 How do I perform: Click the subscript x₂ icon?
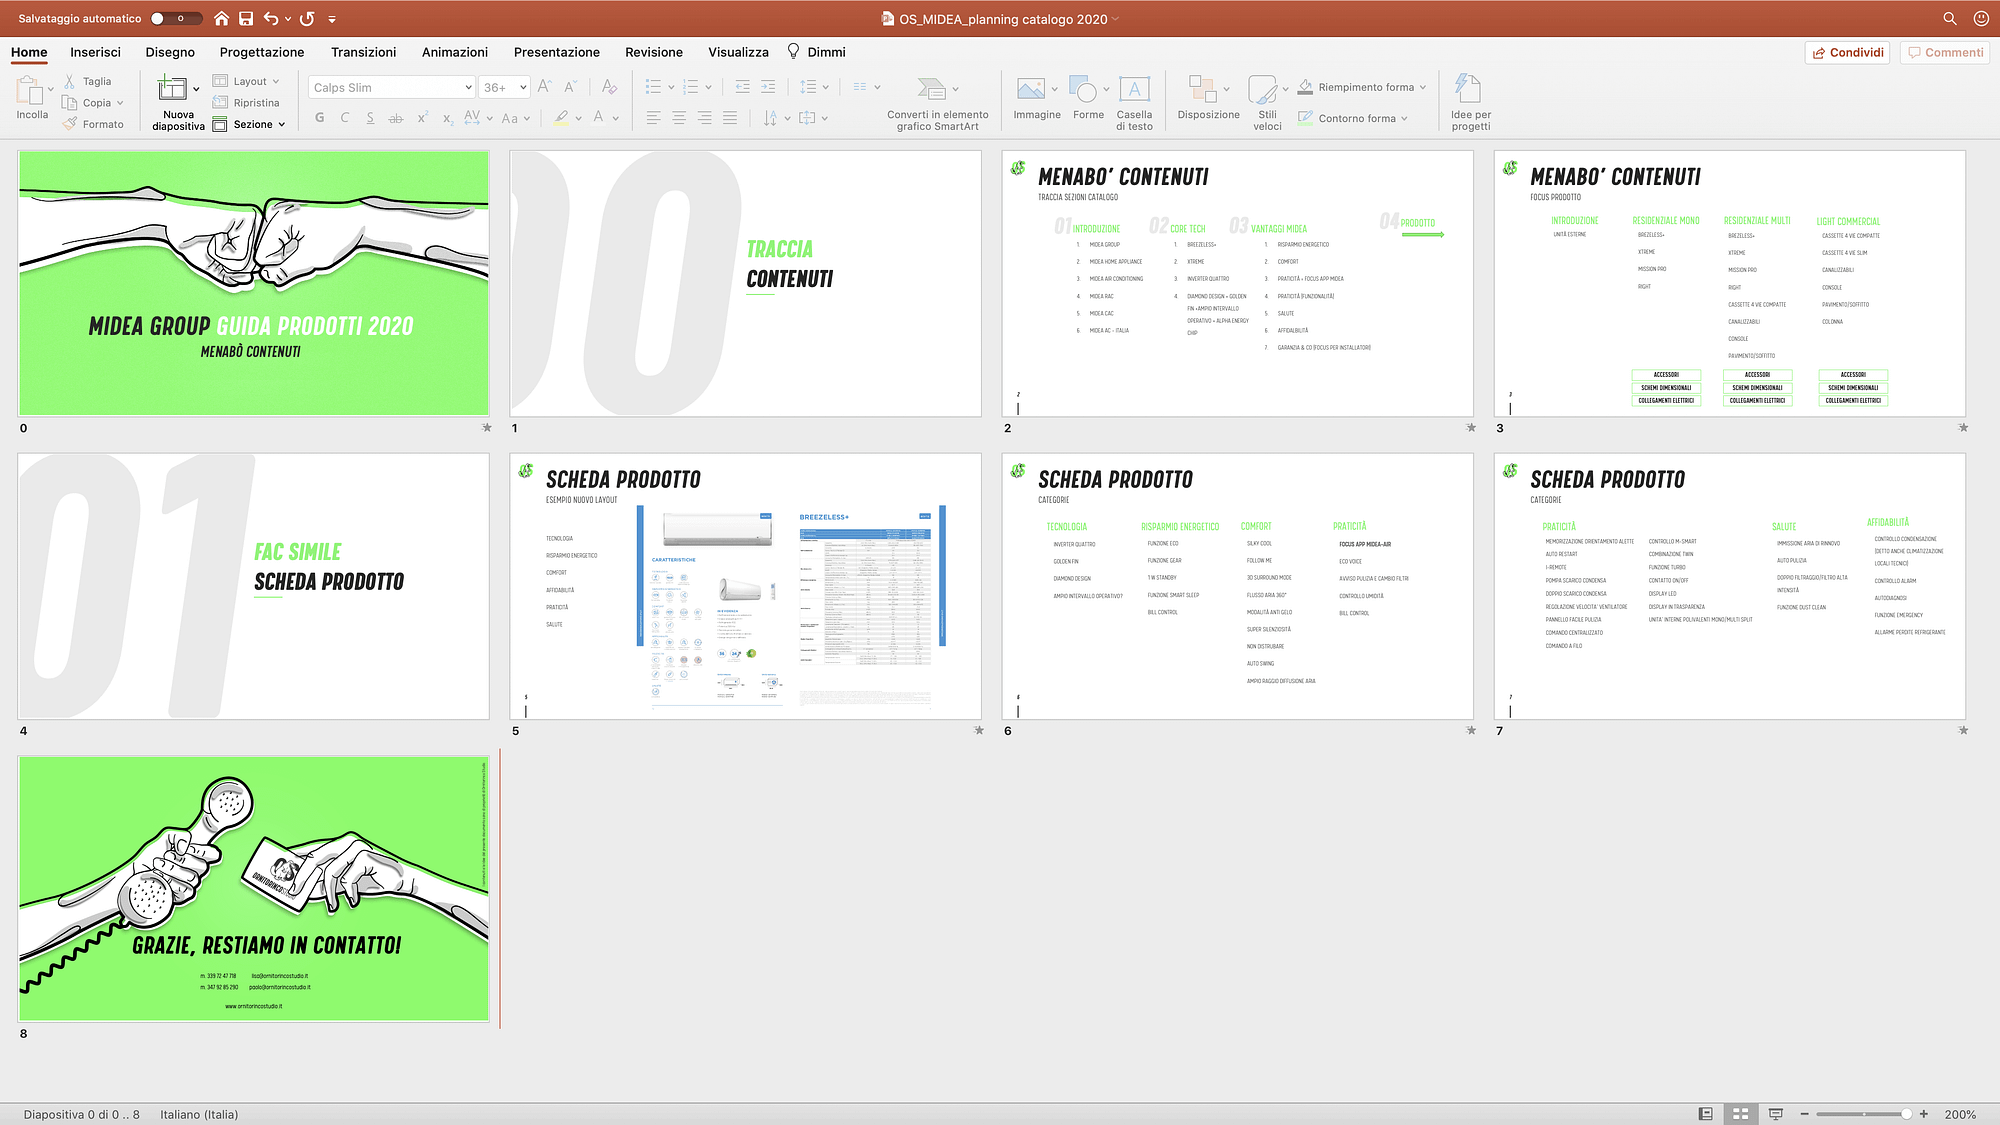point(447,118)
